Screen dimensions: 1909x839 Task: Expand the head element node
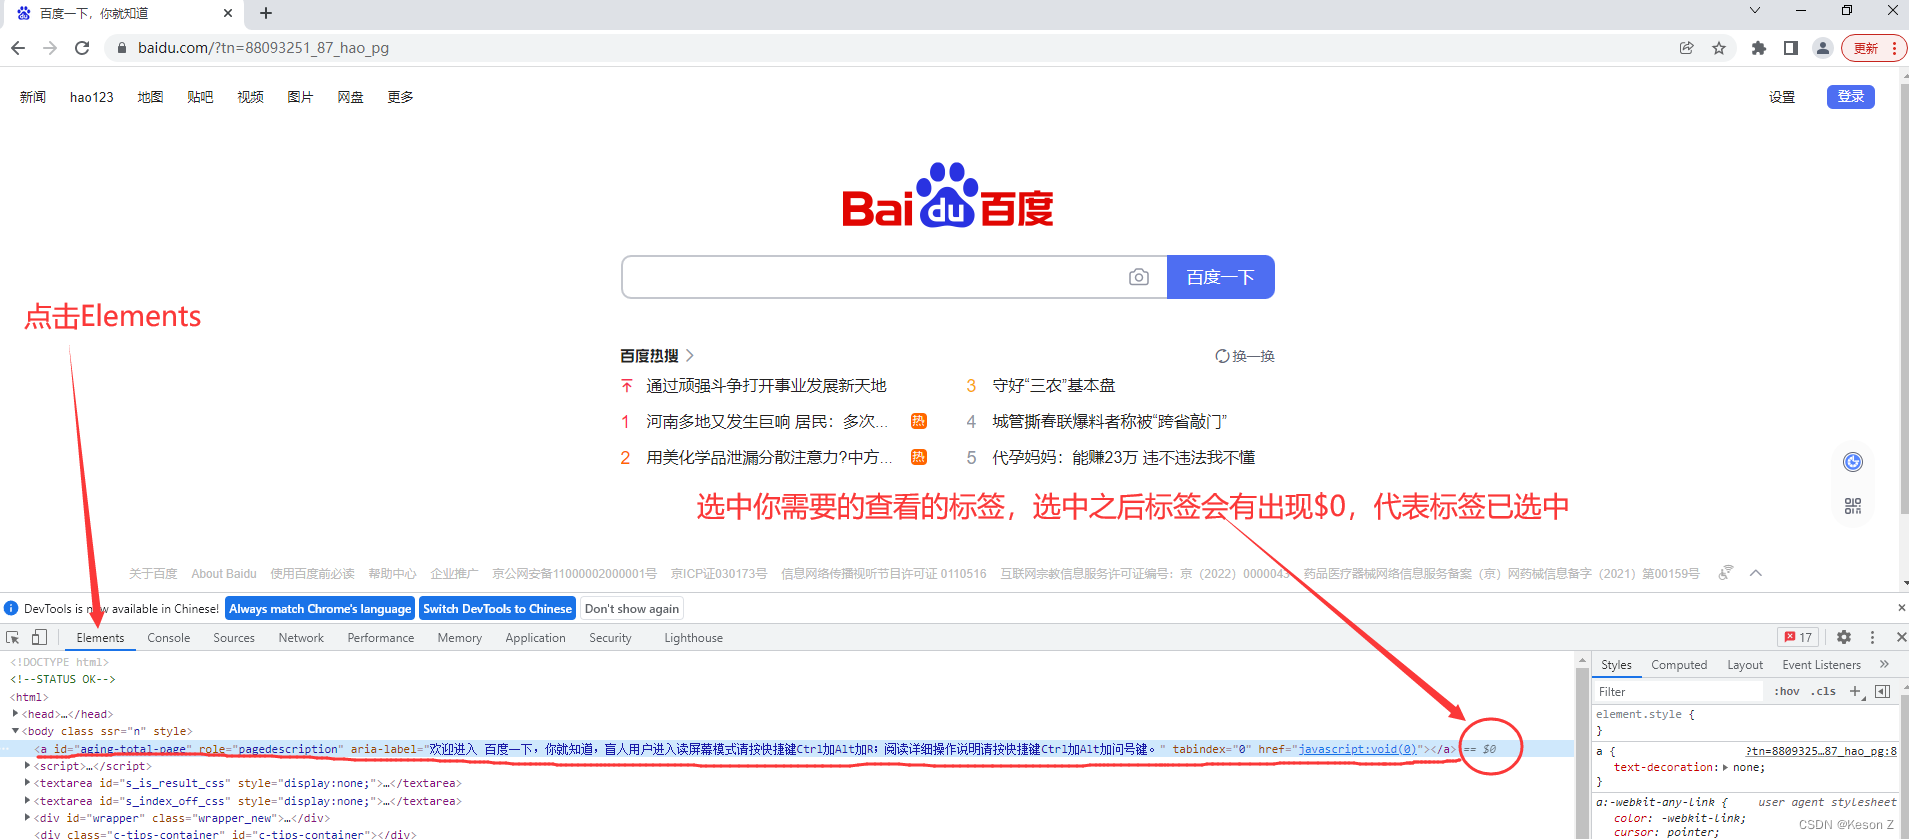tap(15, 714)
